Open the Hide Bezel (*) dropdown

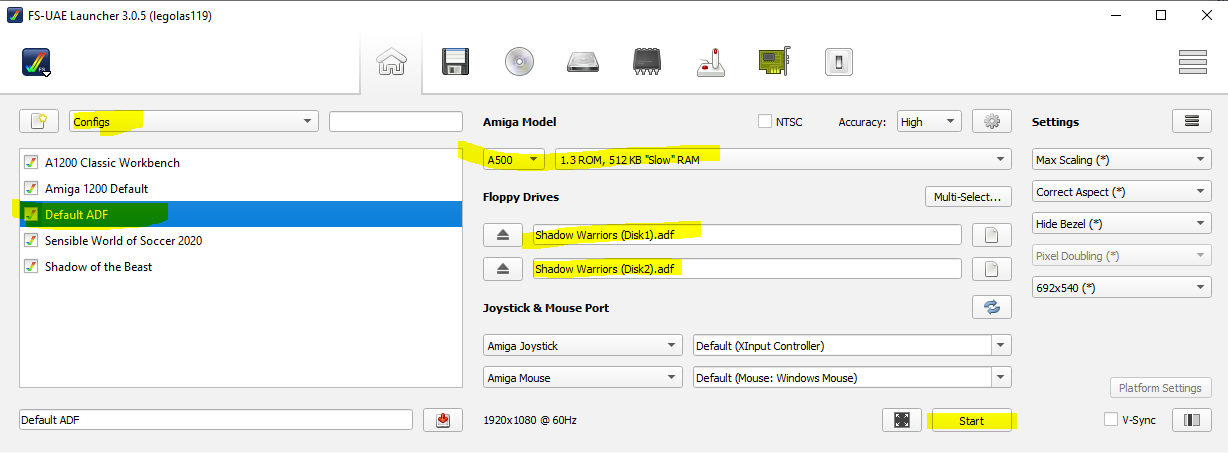[x=1122, y=223]
